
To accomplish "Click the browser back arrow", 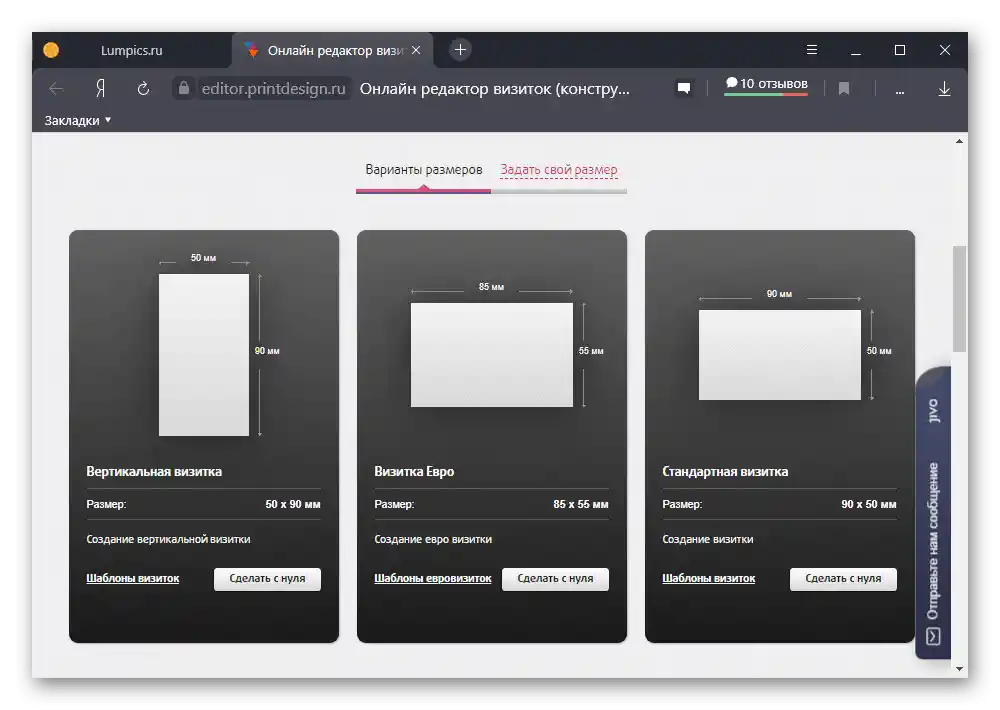I will point(56,89).
